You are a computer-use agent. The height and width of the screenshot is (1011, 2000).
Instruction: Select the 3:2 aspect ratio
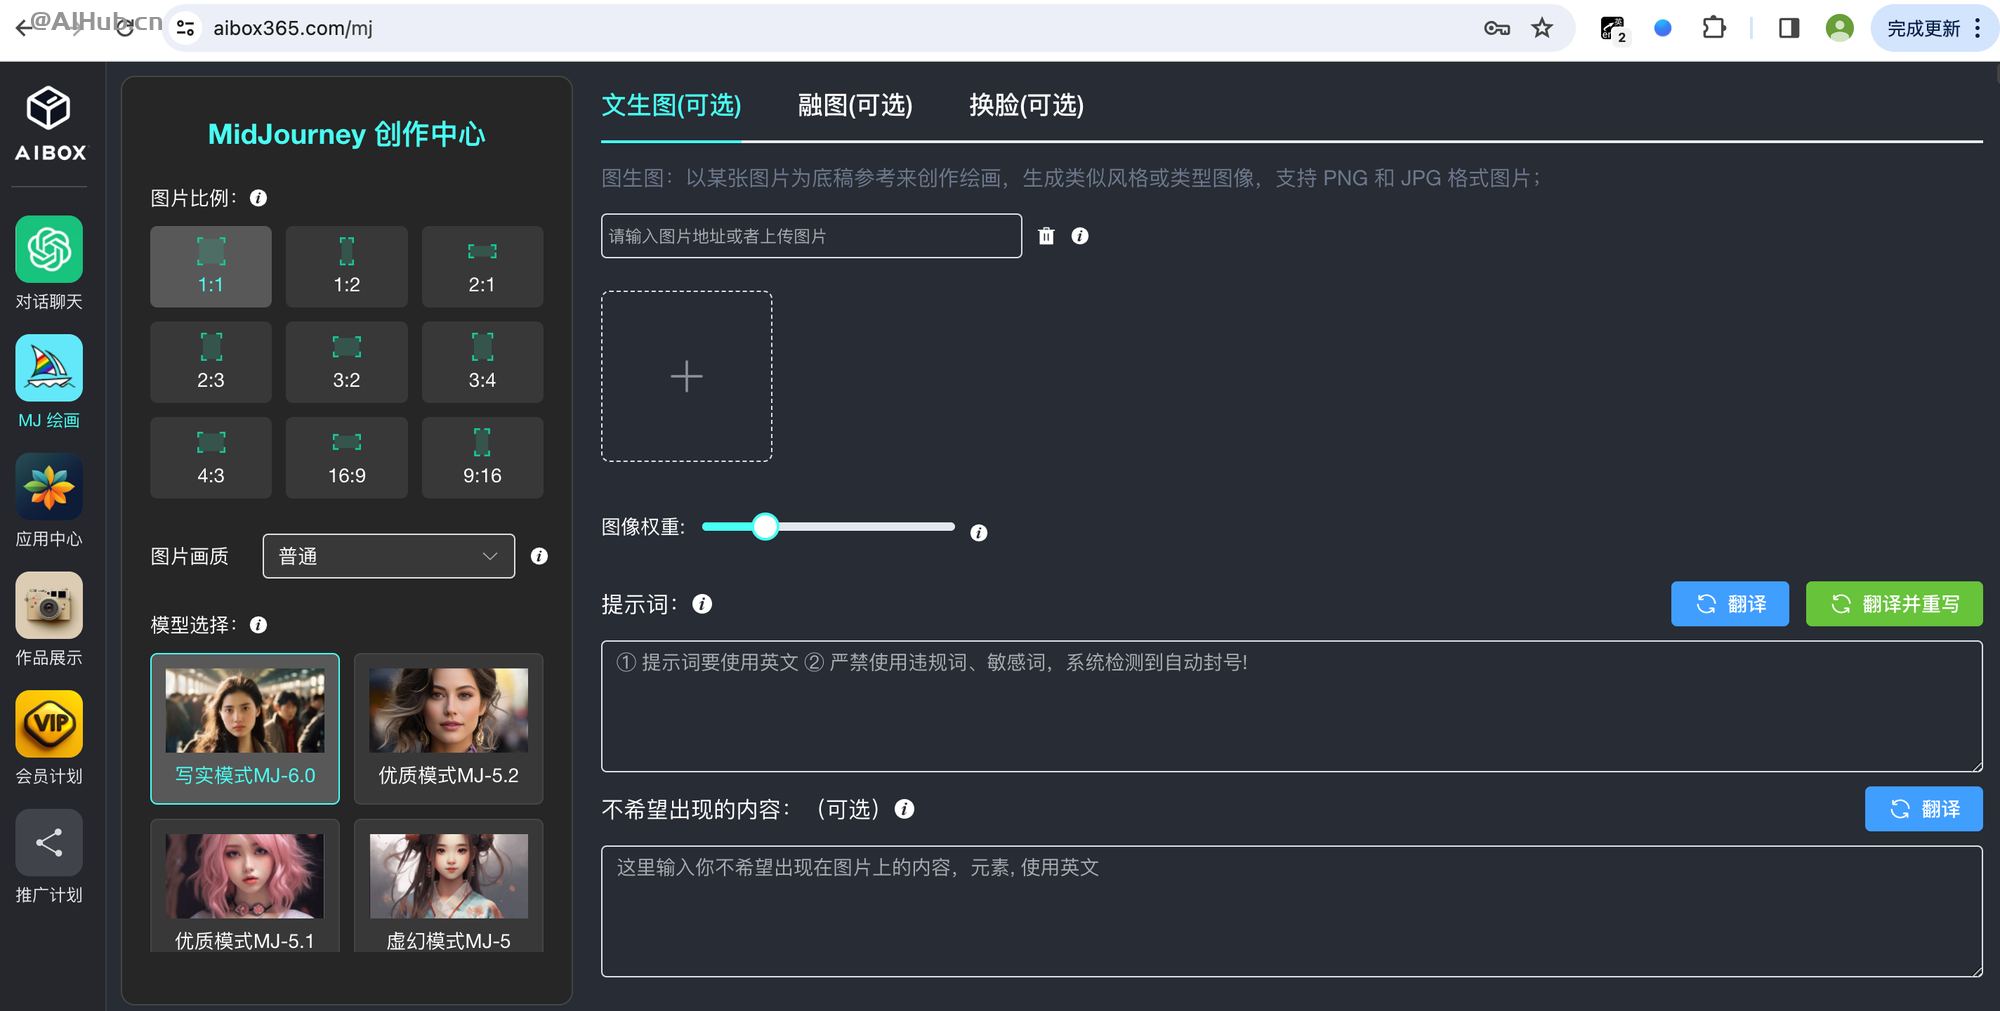point(347,362)
